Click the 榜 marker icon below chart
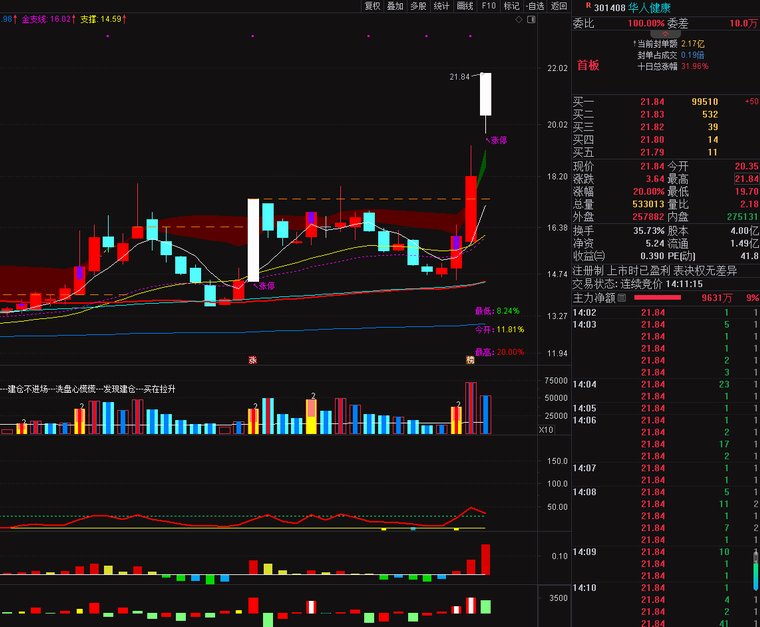This screenshot has width=760, height=627. click(x=470, y=359)
